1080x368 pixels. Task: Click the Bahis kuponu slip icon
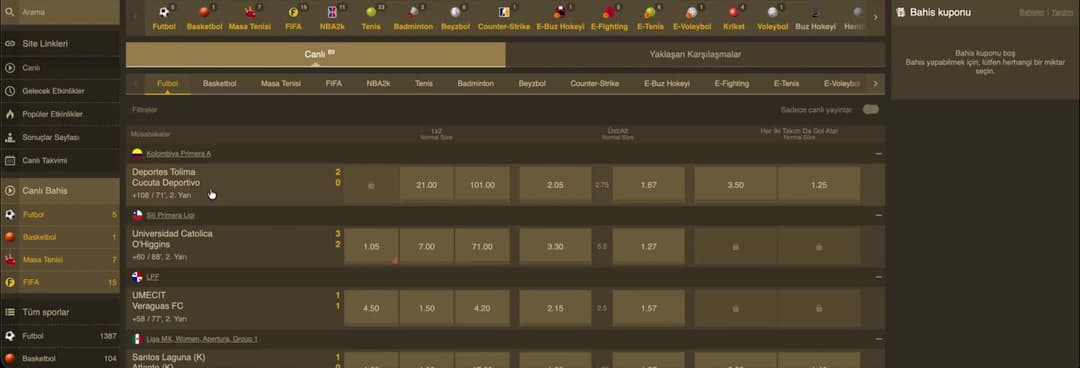pyautogui.click(x=900, y=12)
